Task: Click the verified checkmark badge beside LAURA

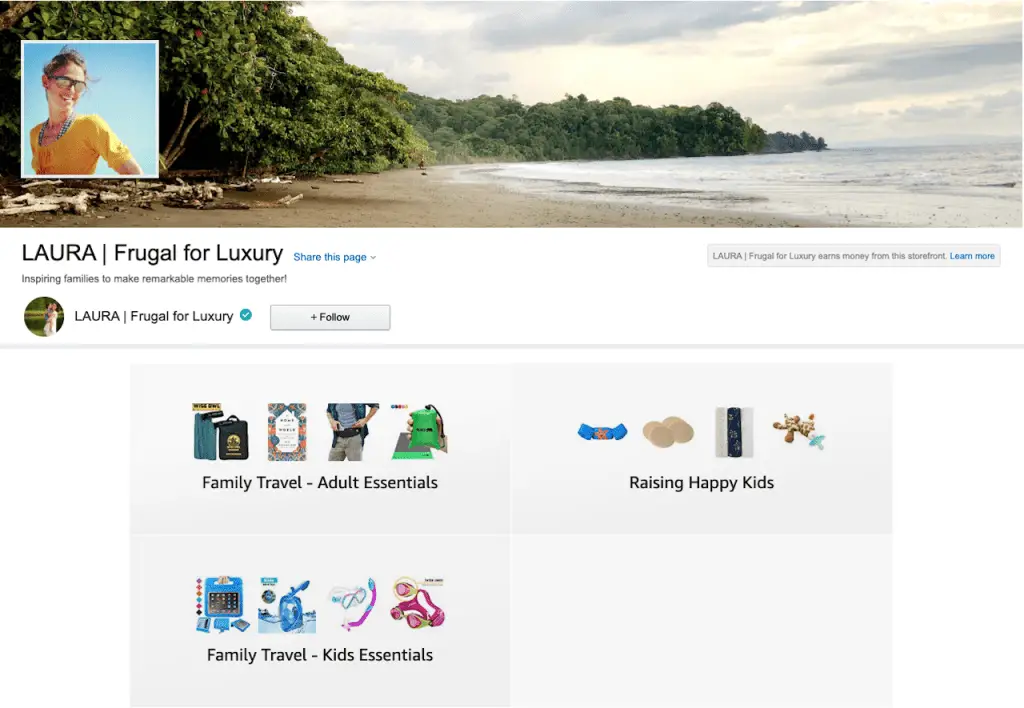Action: click(x=246, y=315)
